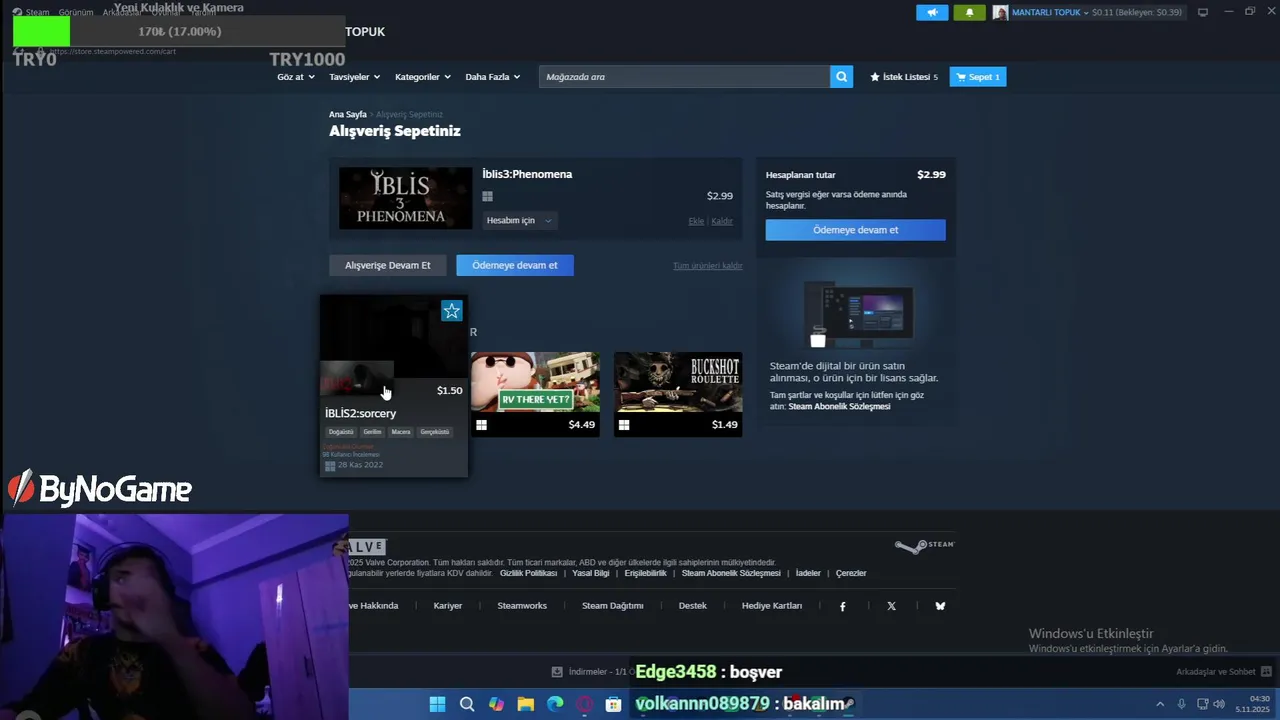The height and width of the screenshot is (720, 1280).
Task: Open İblis3:Phenomena cart item thumbnail
Action: pos(405,198)
